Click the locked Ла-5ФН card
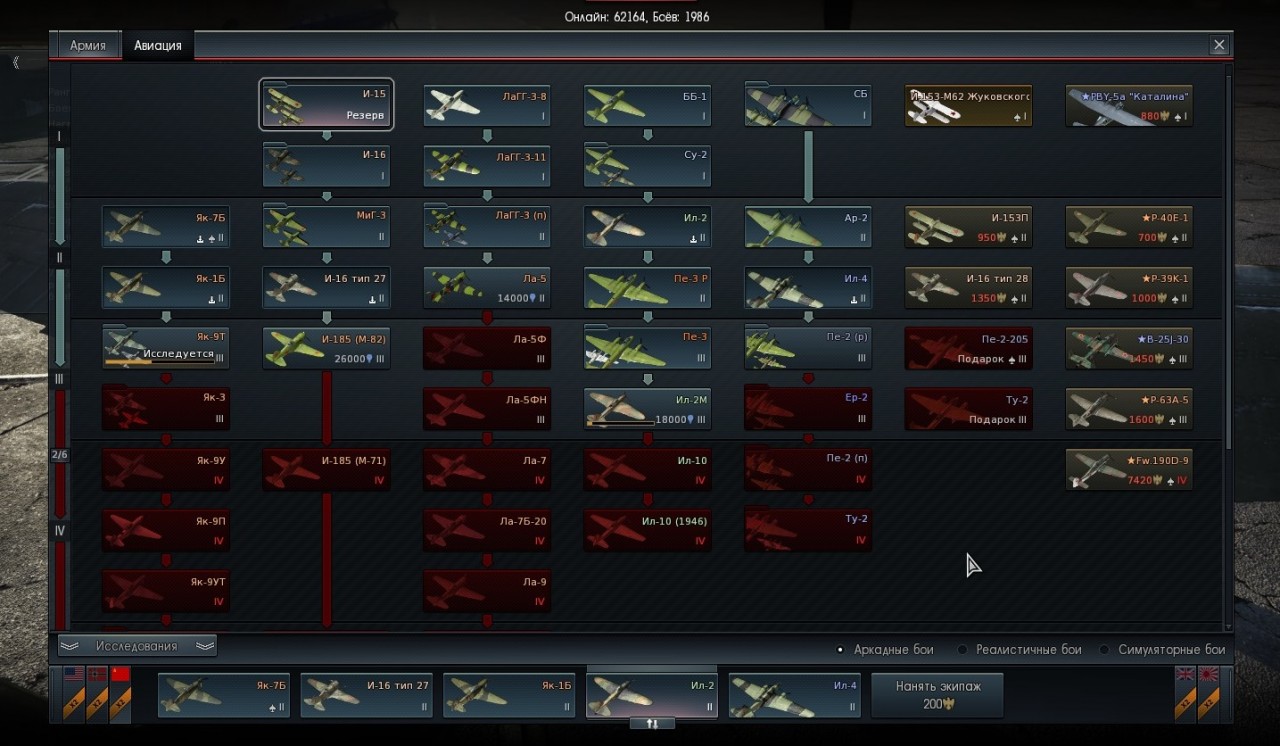 487,408
